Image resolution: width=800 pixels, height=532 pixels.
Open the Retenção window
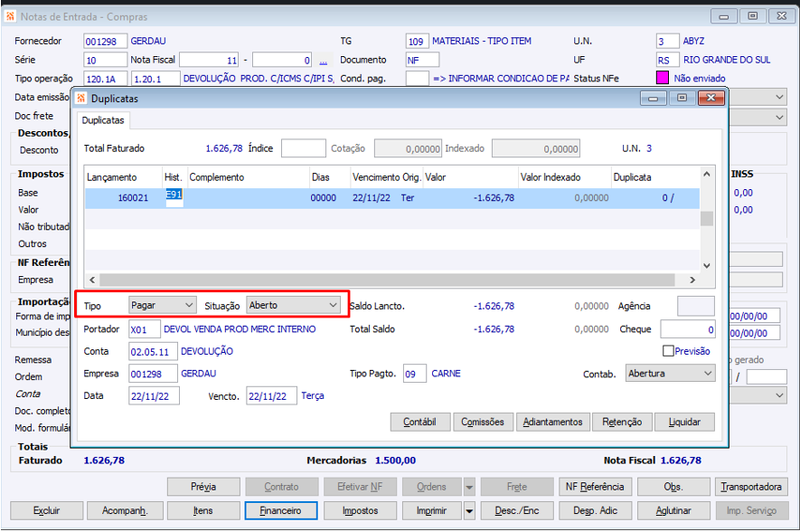click(622, 422)
